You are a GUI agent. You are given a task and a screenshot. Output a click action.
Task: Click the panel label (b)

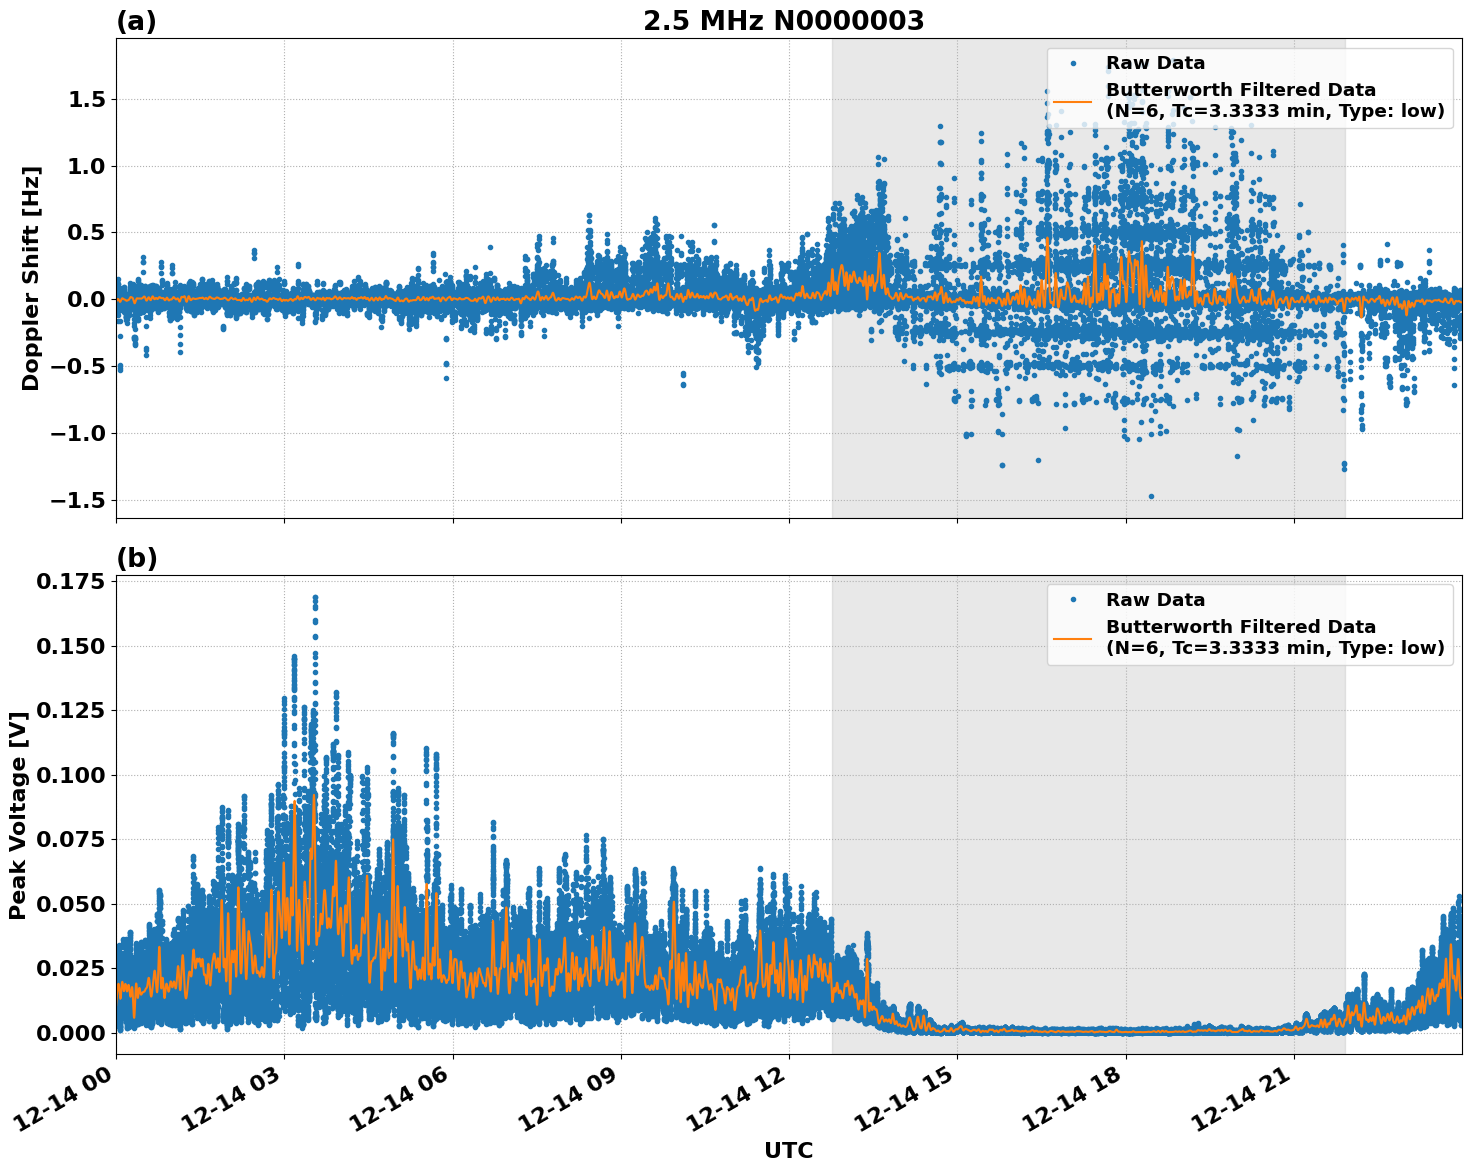pyautogui.click(x=138, y=556)
